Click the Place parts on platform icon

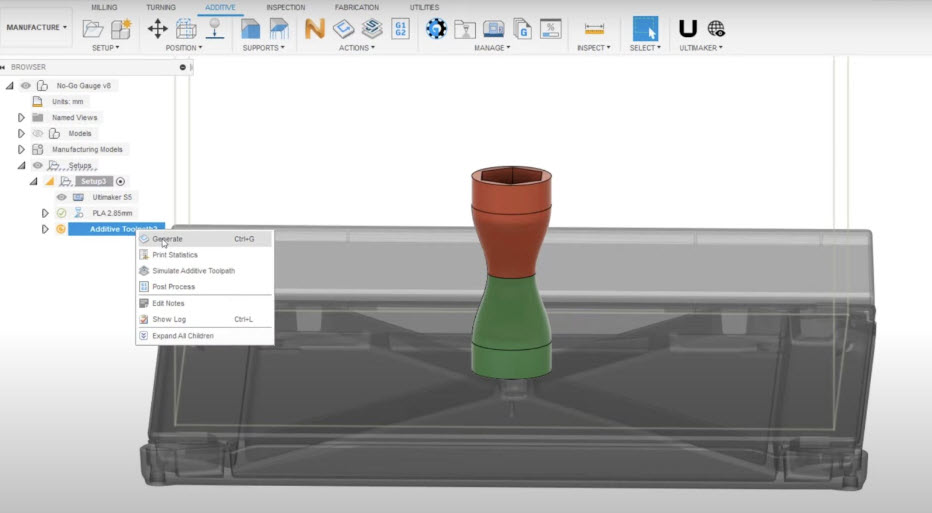213,28
